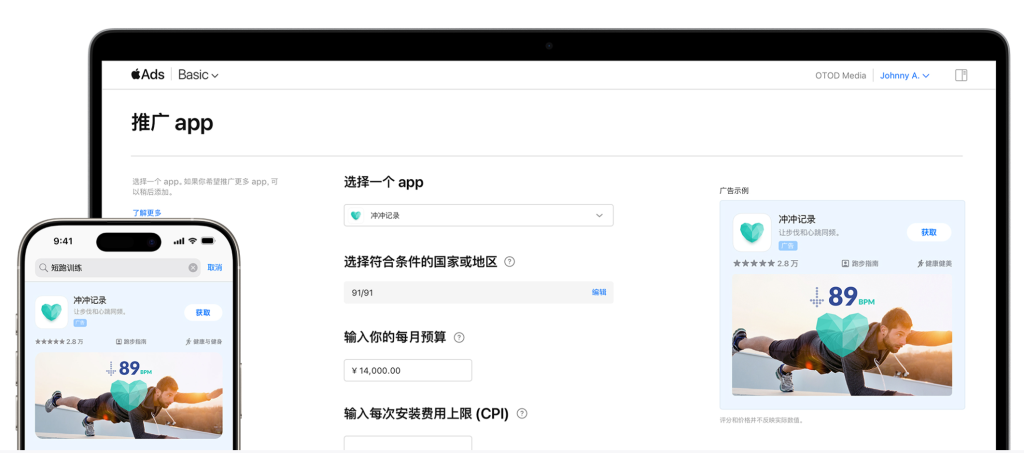The image size is (1024, 453).
Task: Click the 获取 button on the phone
Action: pyautogui.click(x=203, y=313)
